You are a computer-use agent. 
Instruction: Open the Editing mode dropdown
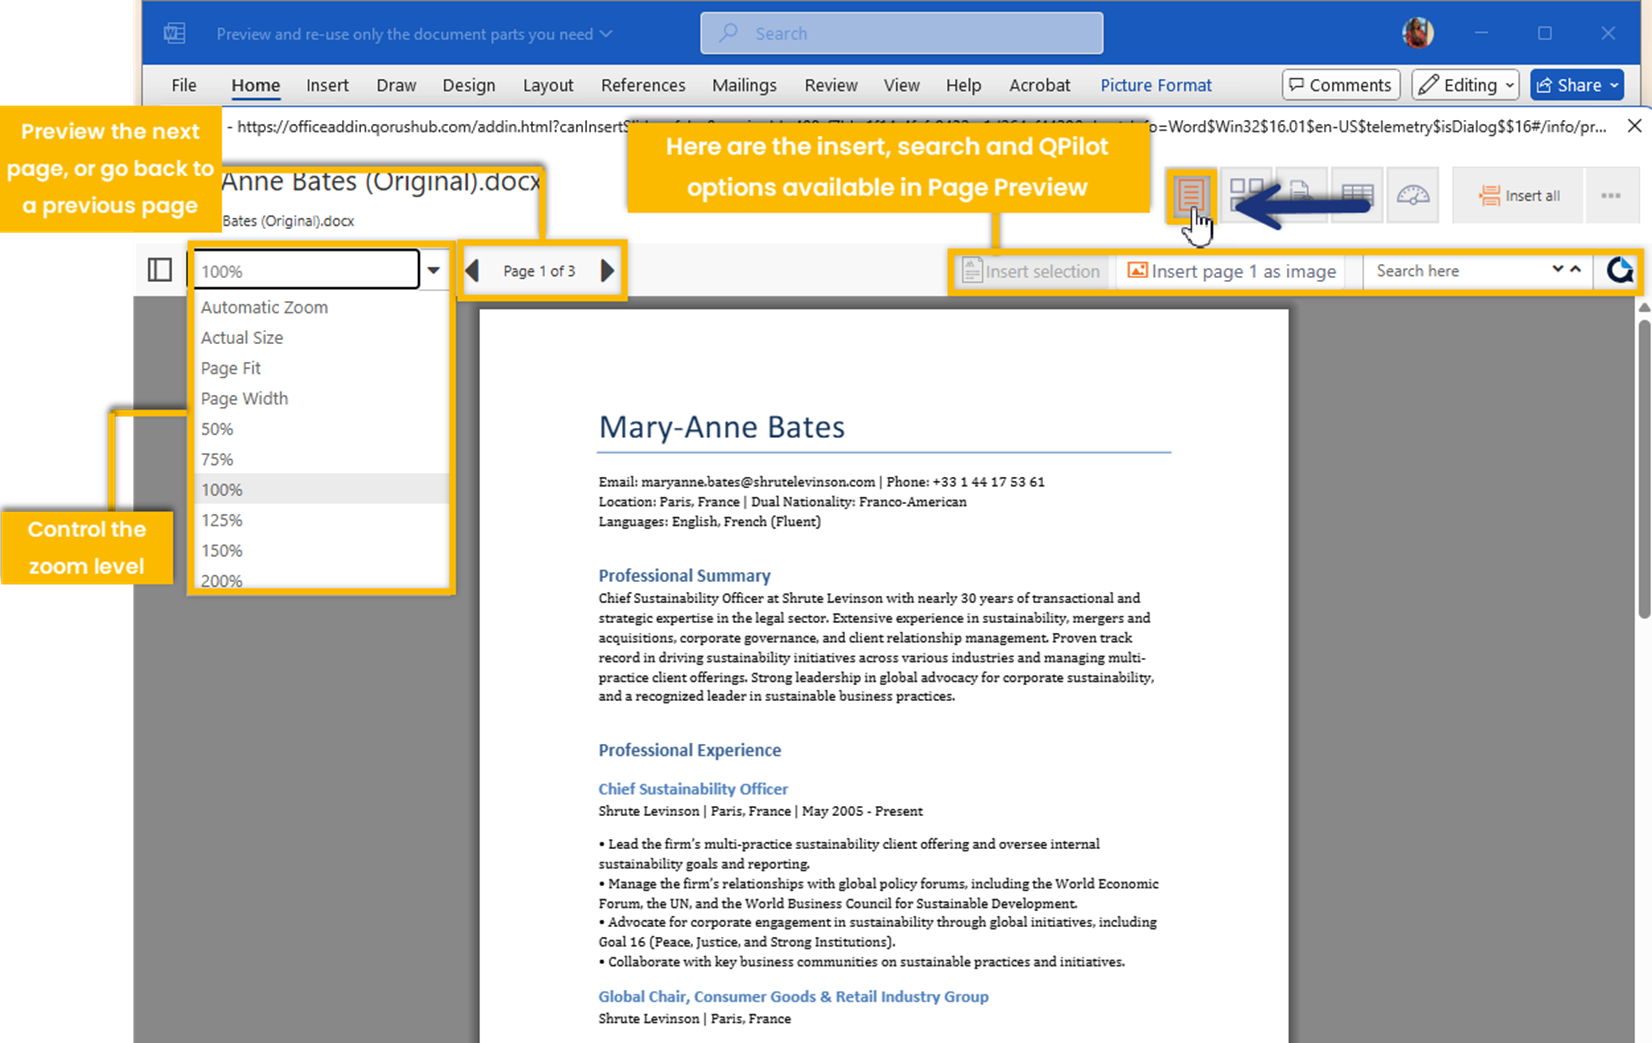1465,85
